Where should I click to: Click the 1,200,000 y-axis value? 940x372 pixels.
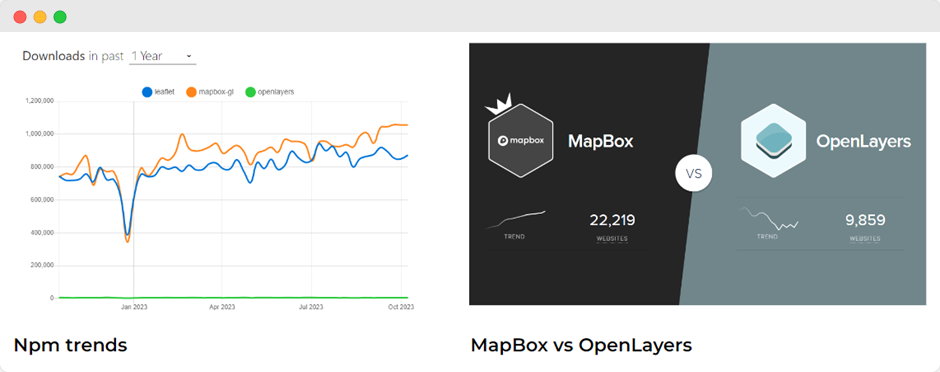[40, 101]
